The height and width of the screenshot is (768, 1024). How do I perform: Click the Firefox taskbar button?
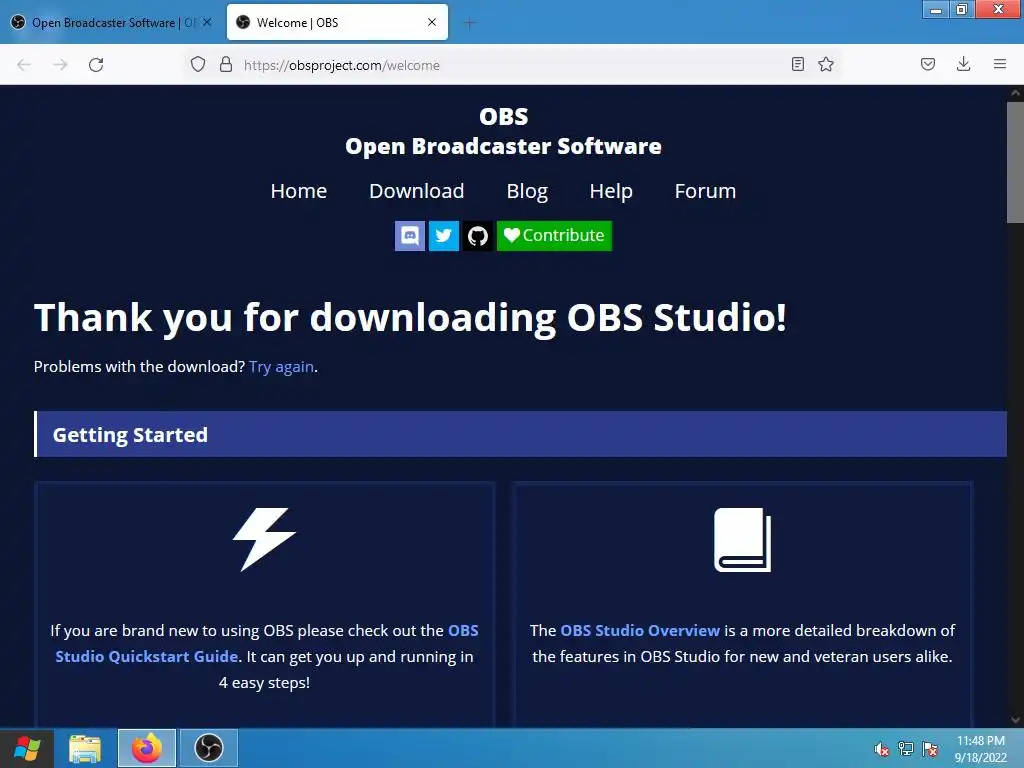147,748
